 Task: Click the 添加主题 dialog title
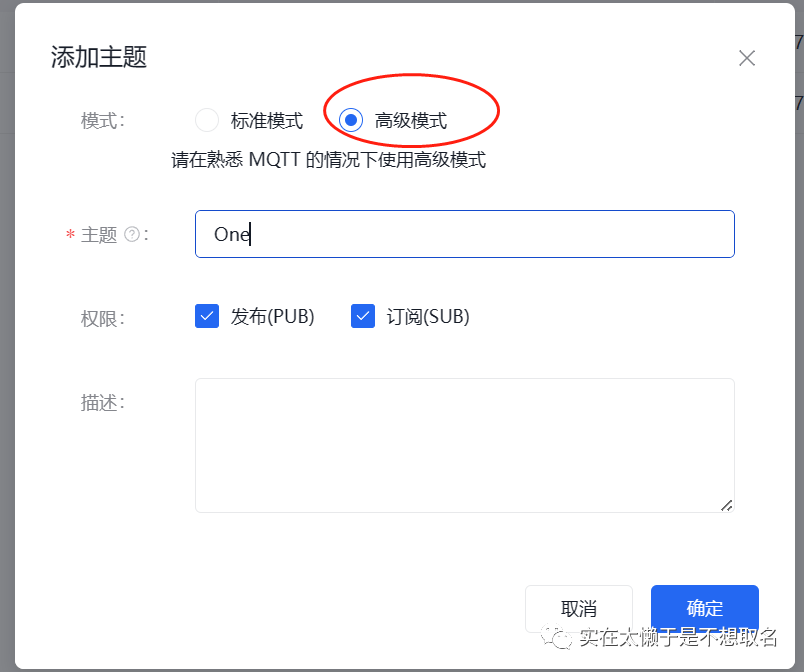tap(99, 57)
